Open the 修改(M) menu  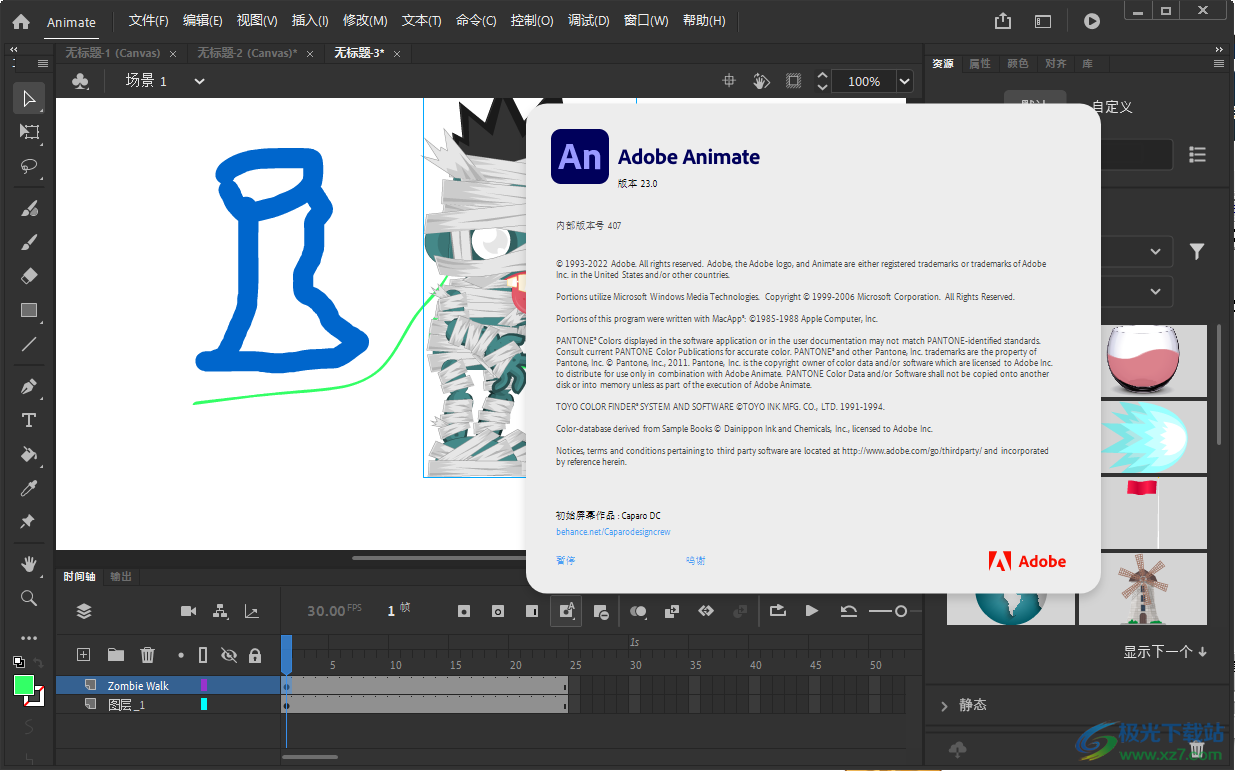point(365,21)
